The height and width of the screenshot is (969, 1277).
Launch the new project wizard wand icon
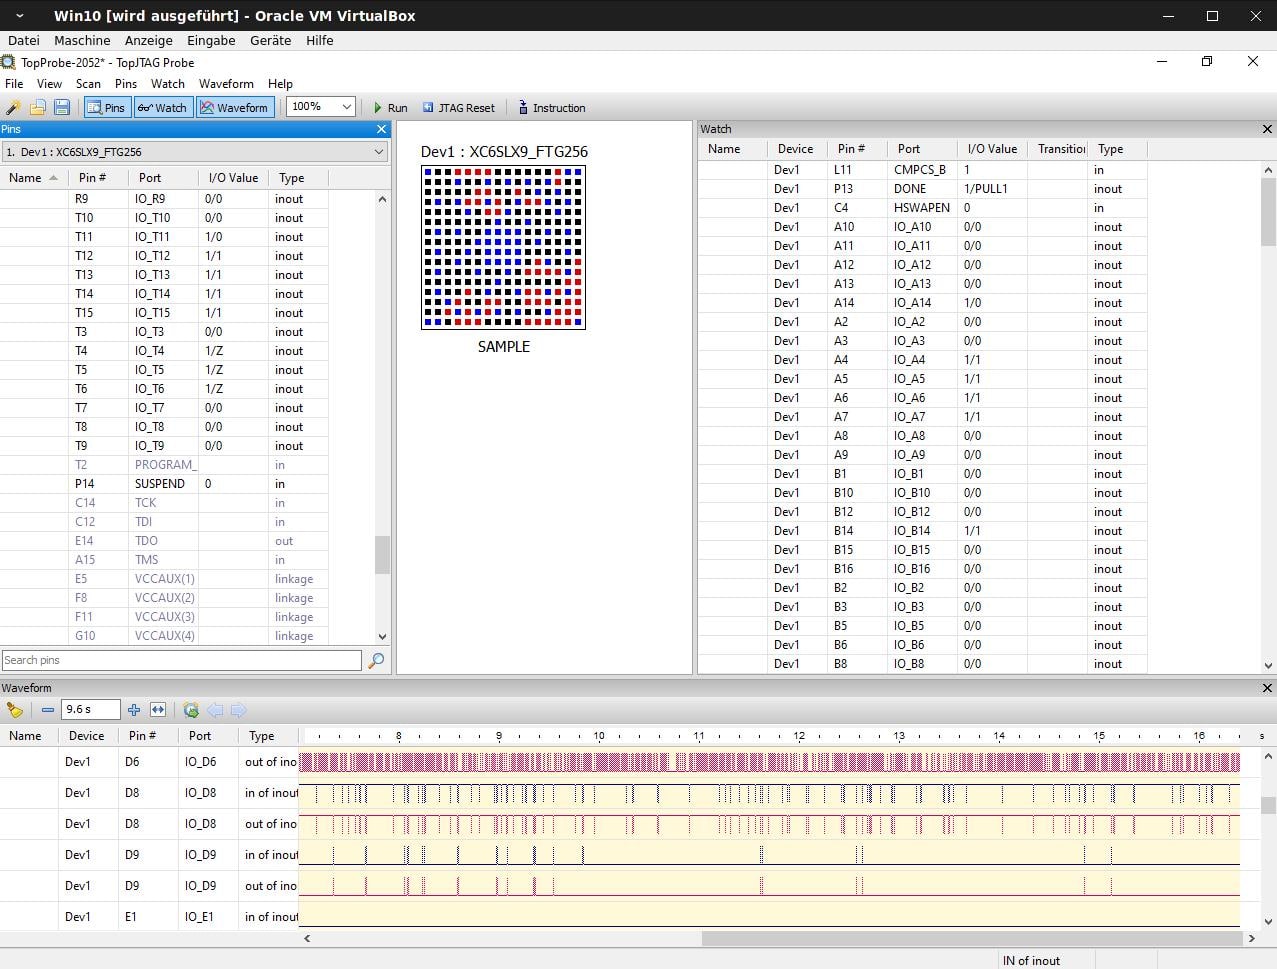14,107
